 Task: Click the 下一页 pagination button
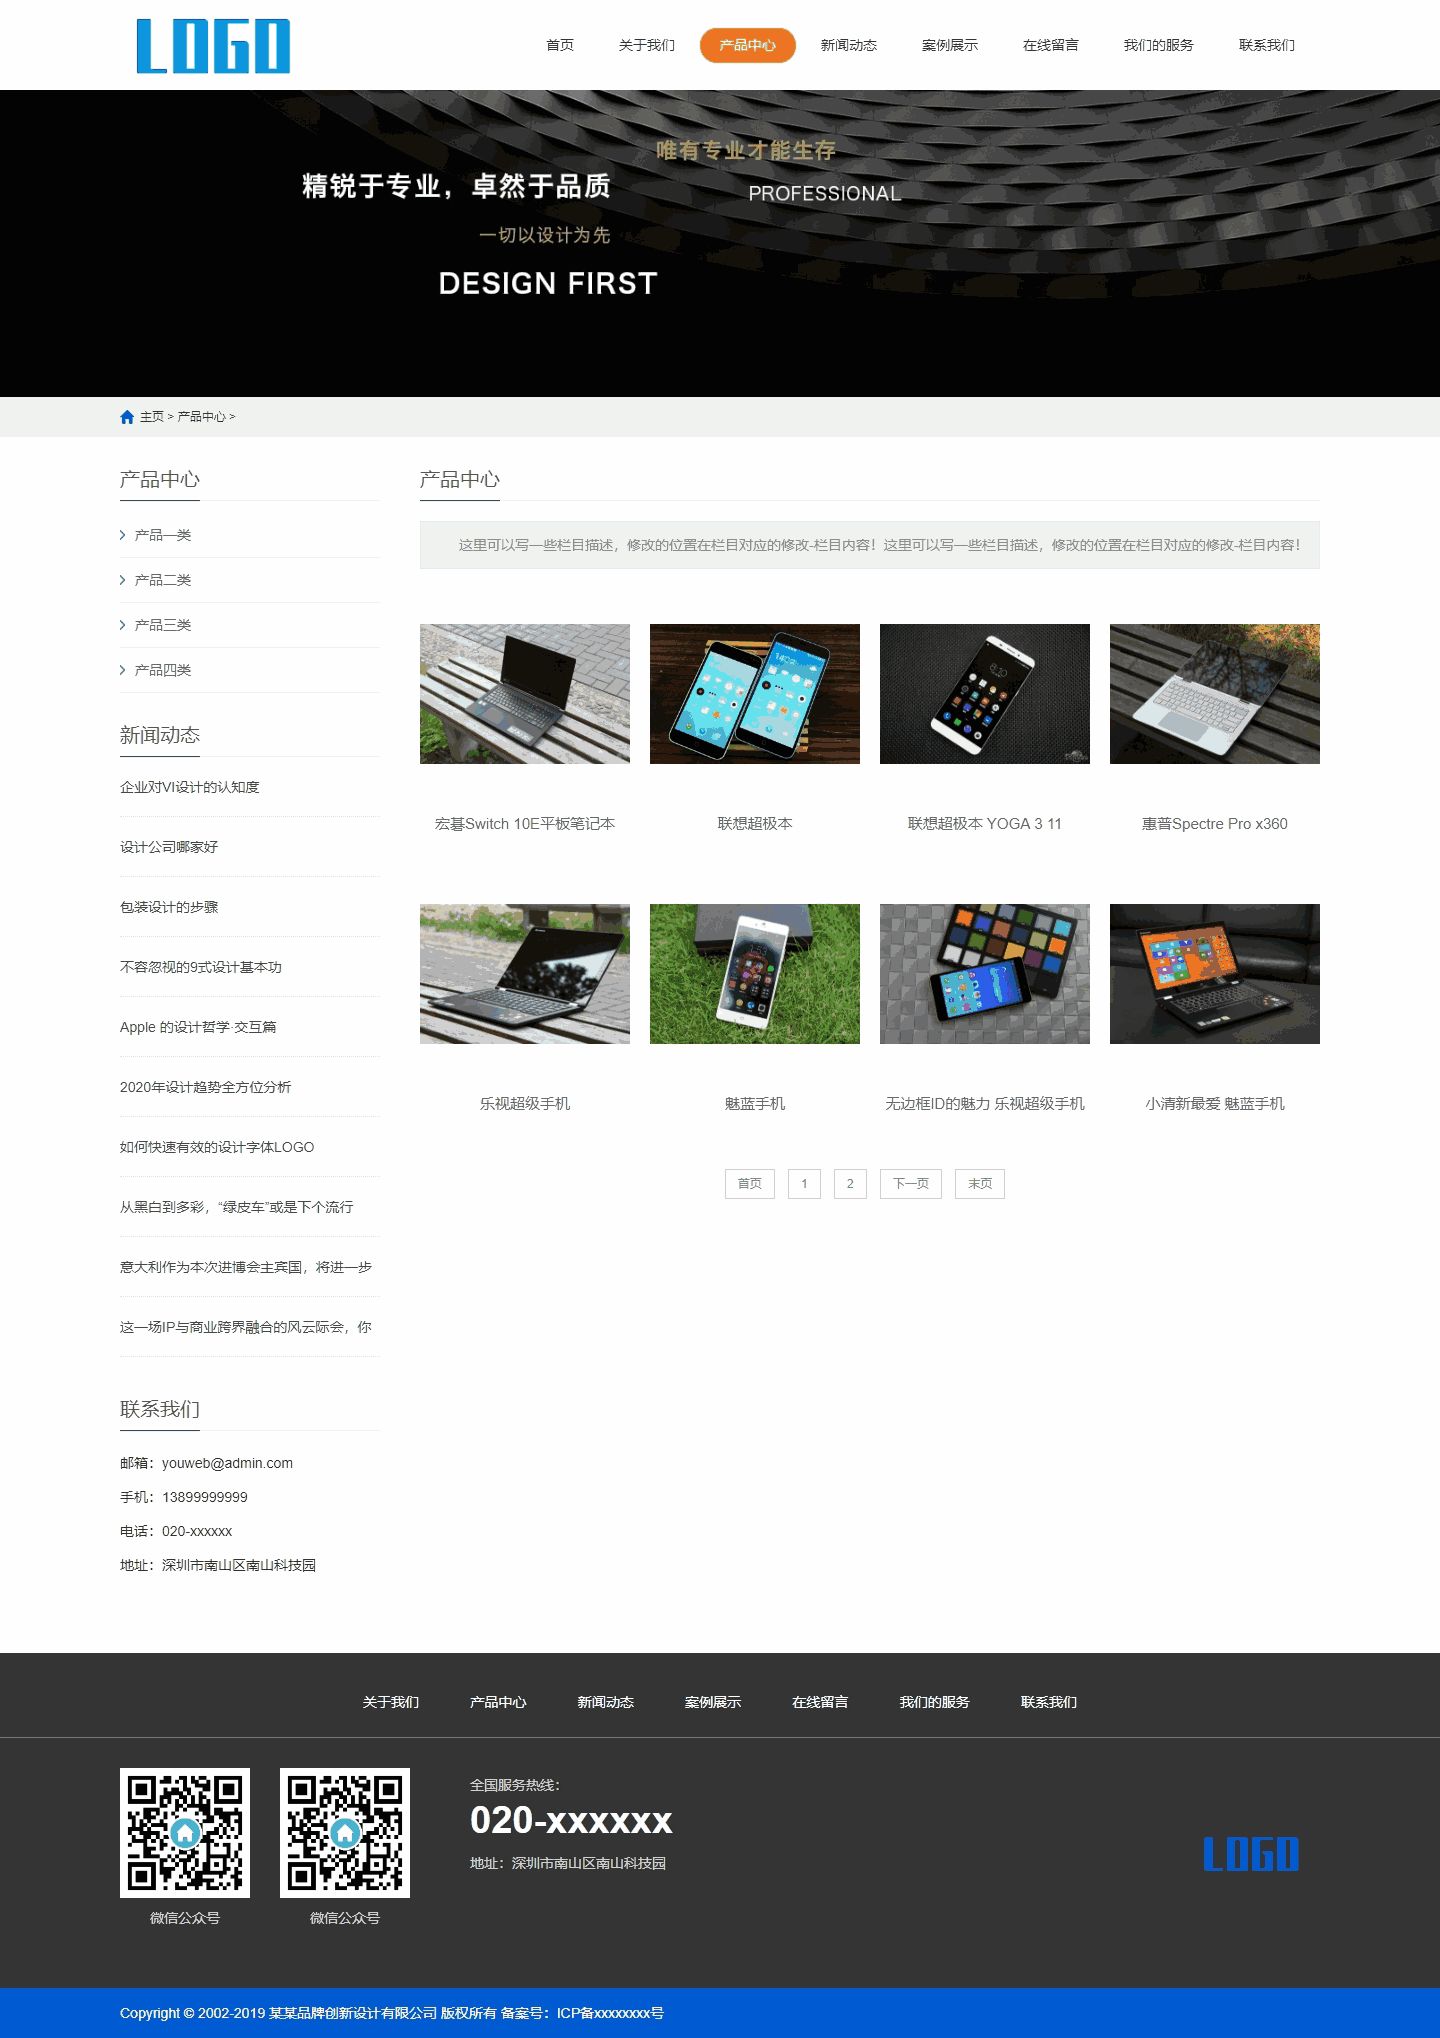(910, 1184)
